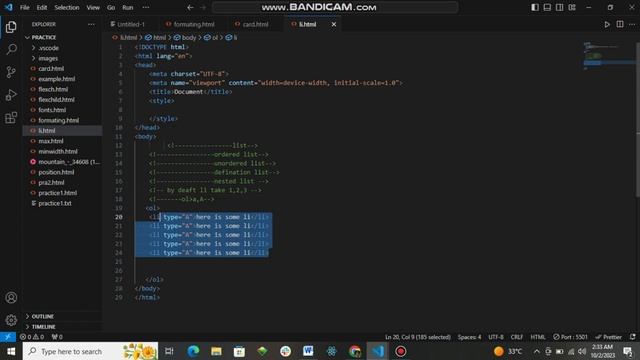Open Customize Layout icon

click(572, 7)
